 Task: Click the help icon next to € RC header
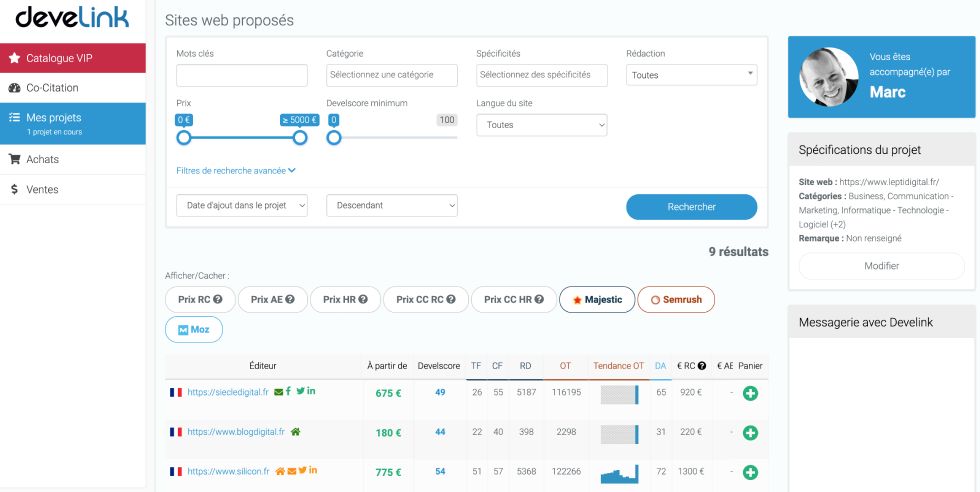[702, 366]
